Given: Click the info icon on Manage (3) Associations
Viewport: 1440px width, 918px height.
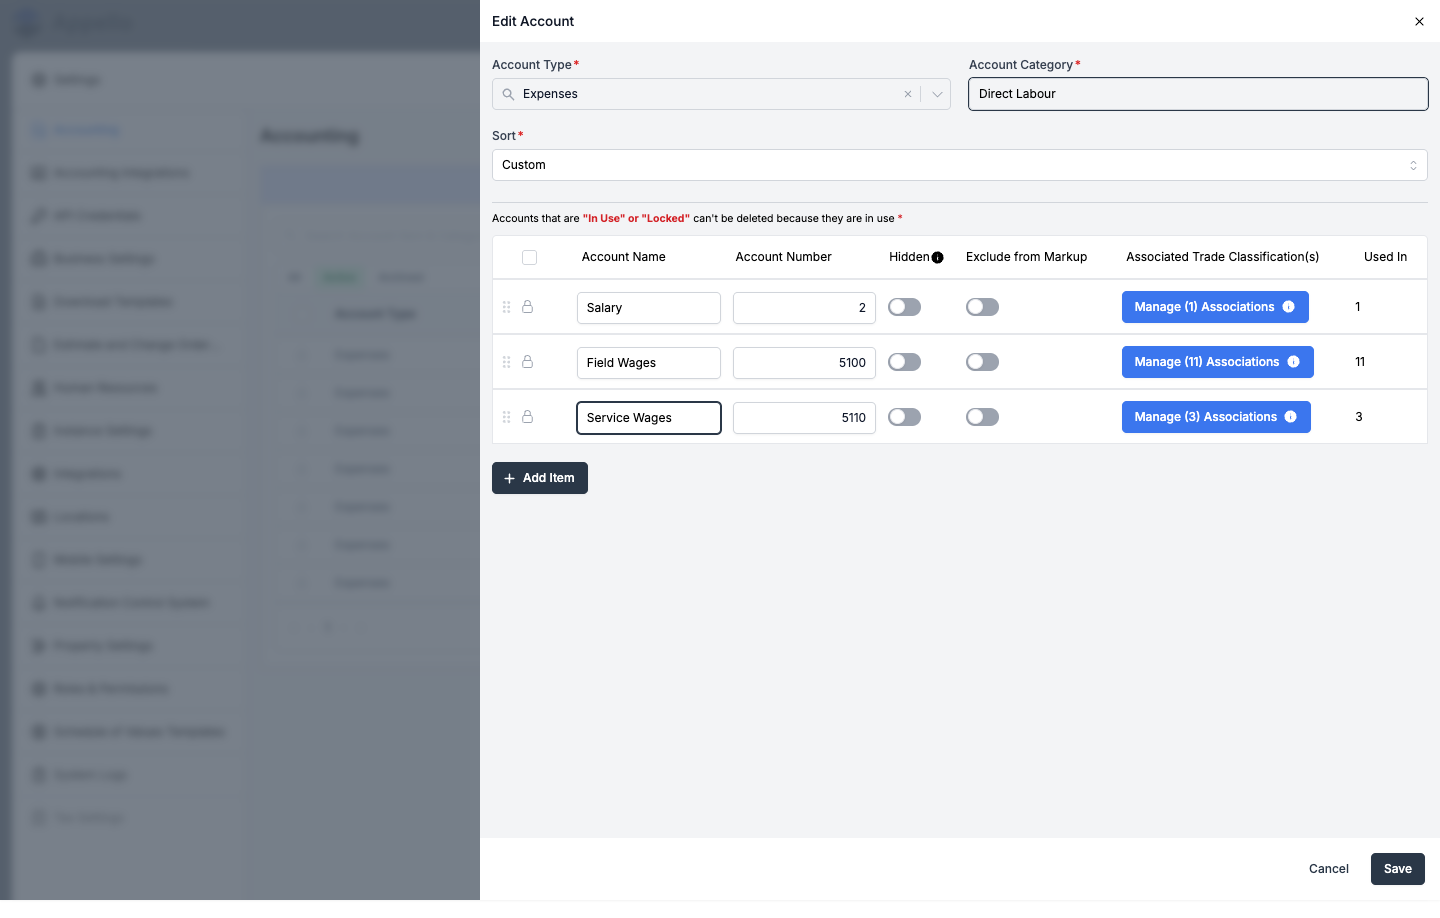Looking at the screenshot, I should (x=1291, y=417).
